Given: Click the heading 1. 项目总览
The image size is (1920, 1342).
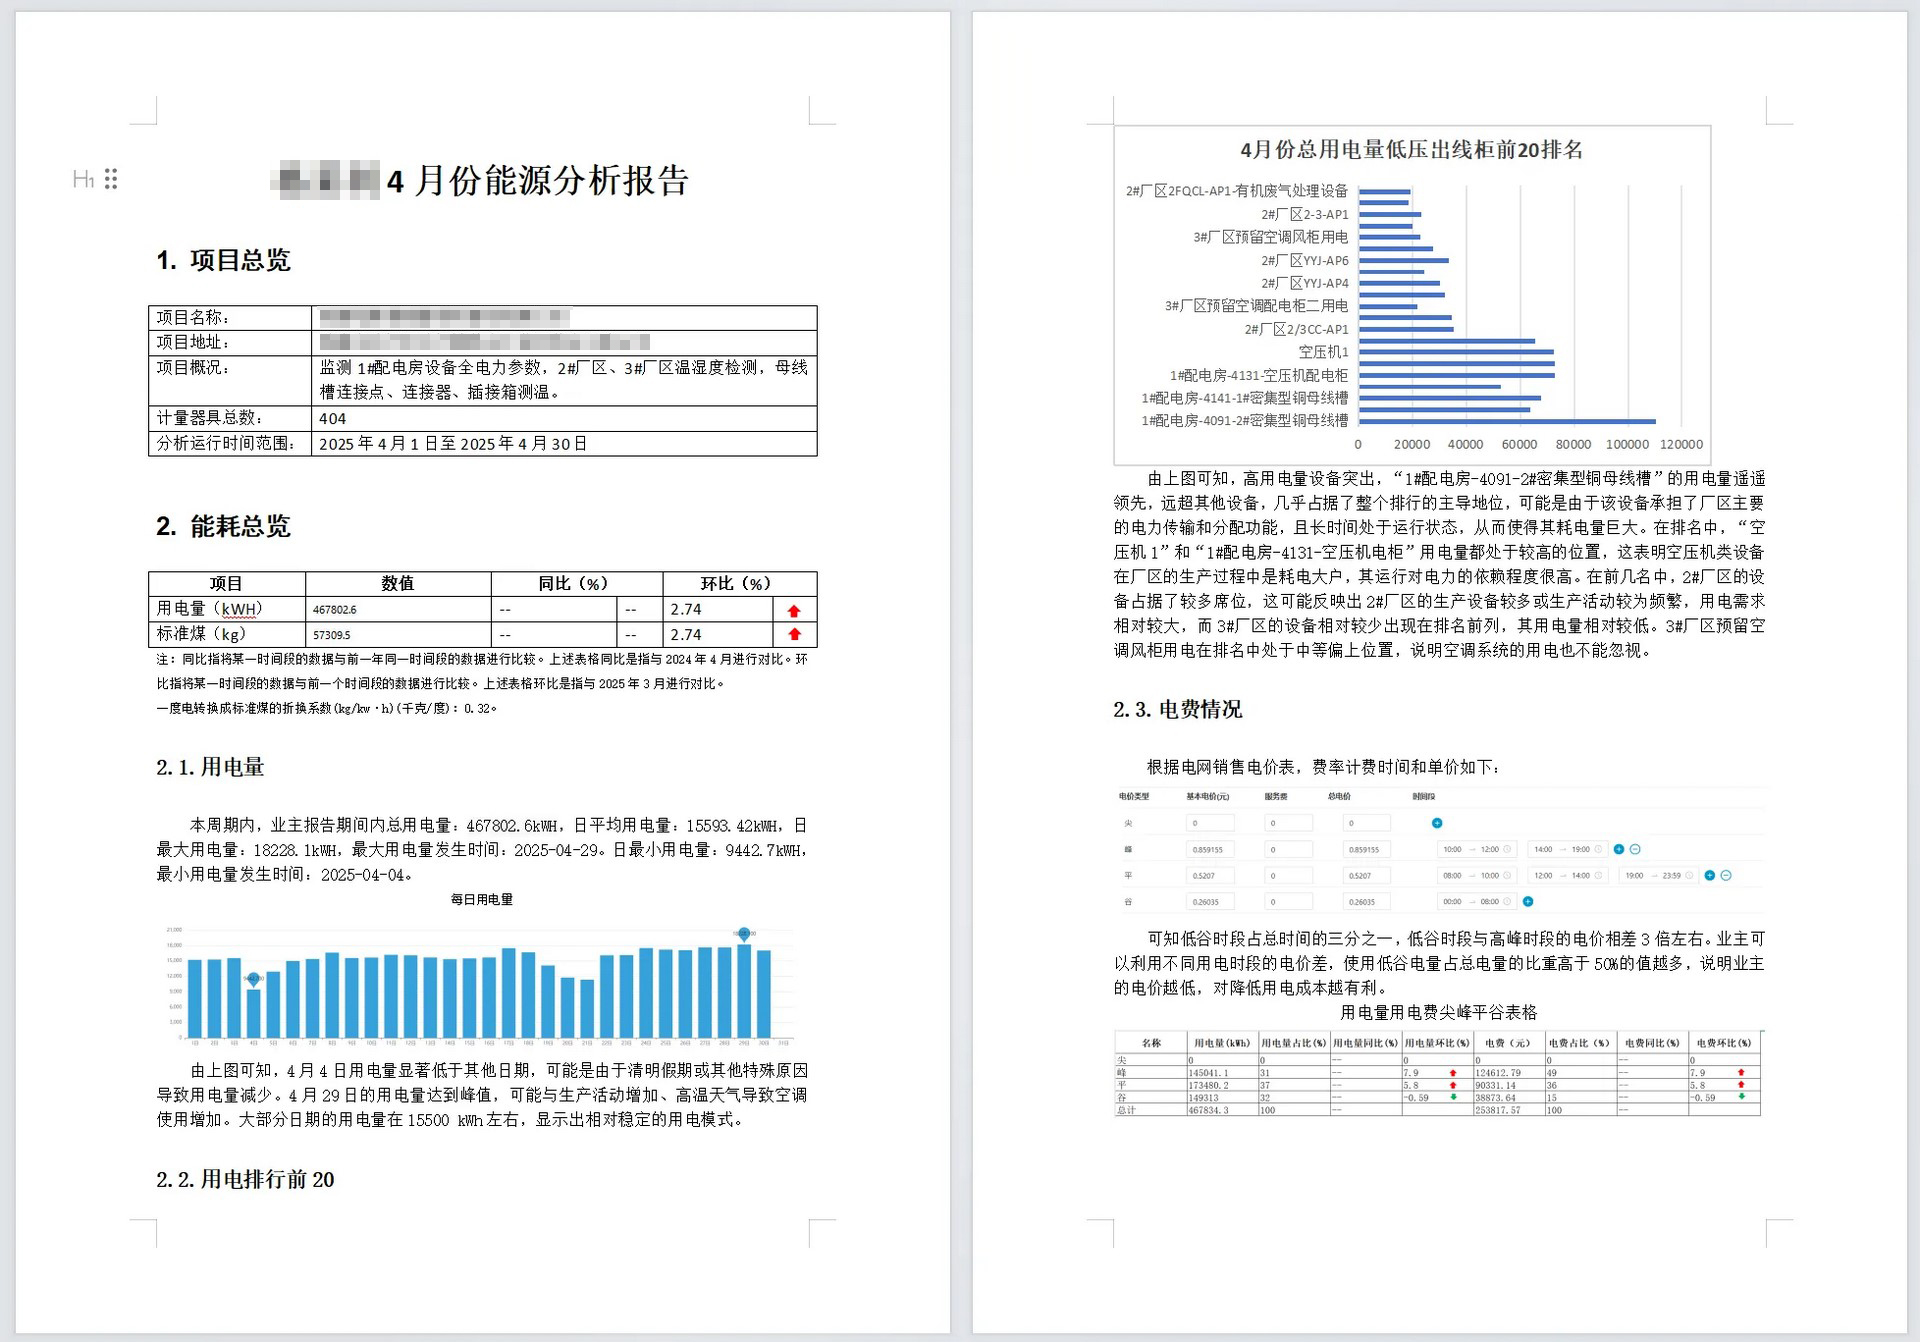Looking at the screenshot, I should (223, 260).
